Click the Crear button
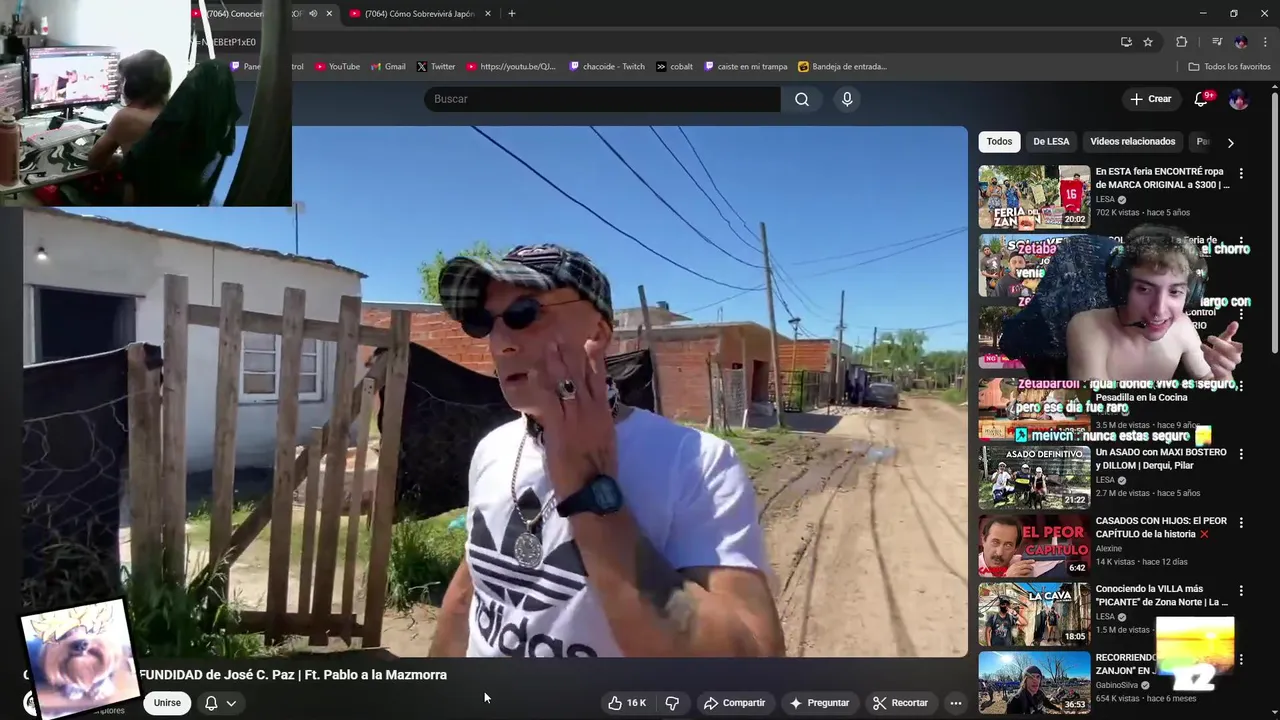This screenshot has width=1280, height=720. 1150,99
